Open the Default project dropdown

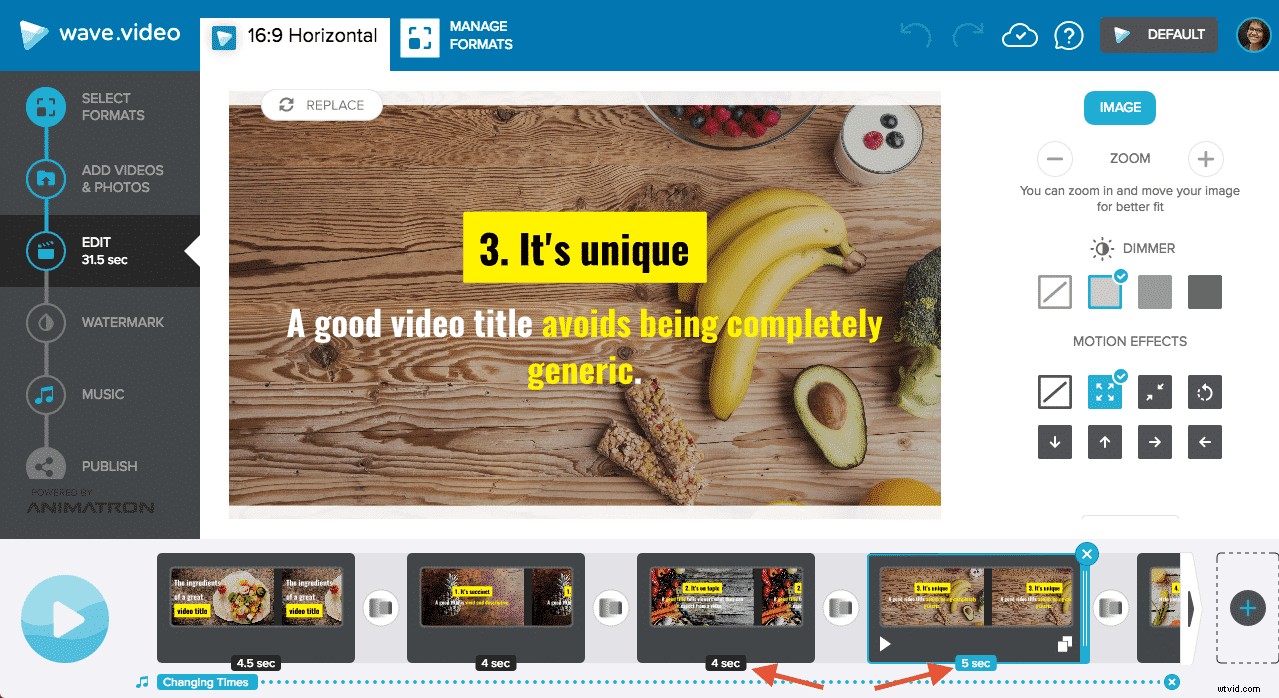[x=1158, y=34]
